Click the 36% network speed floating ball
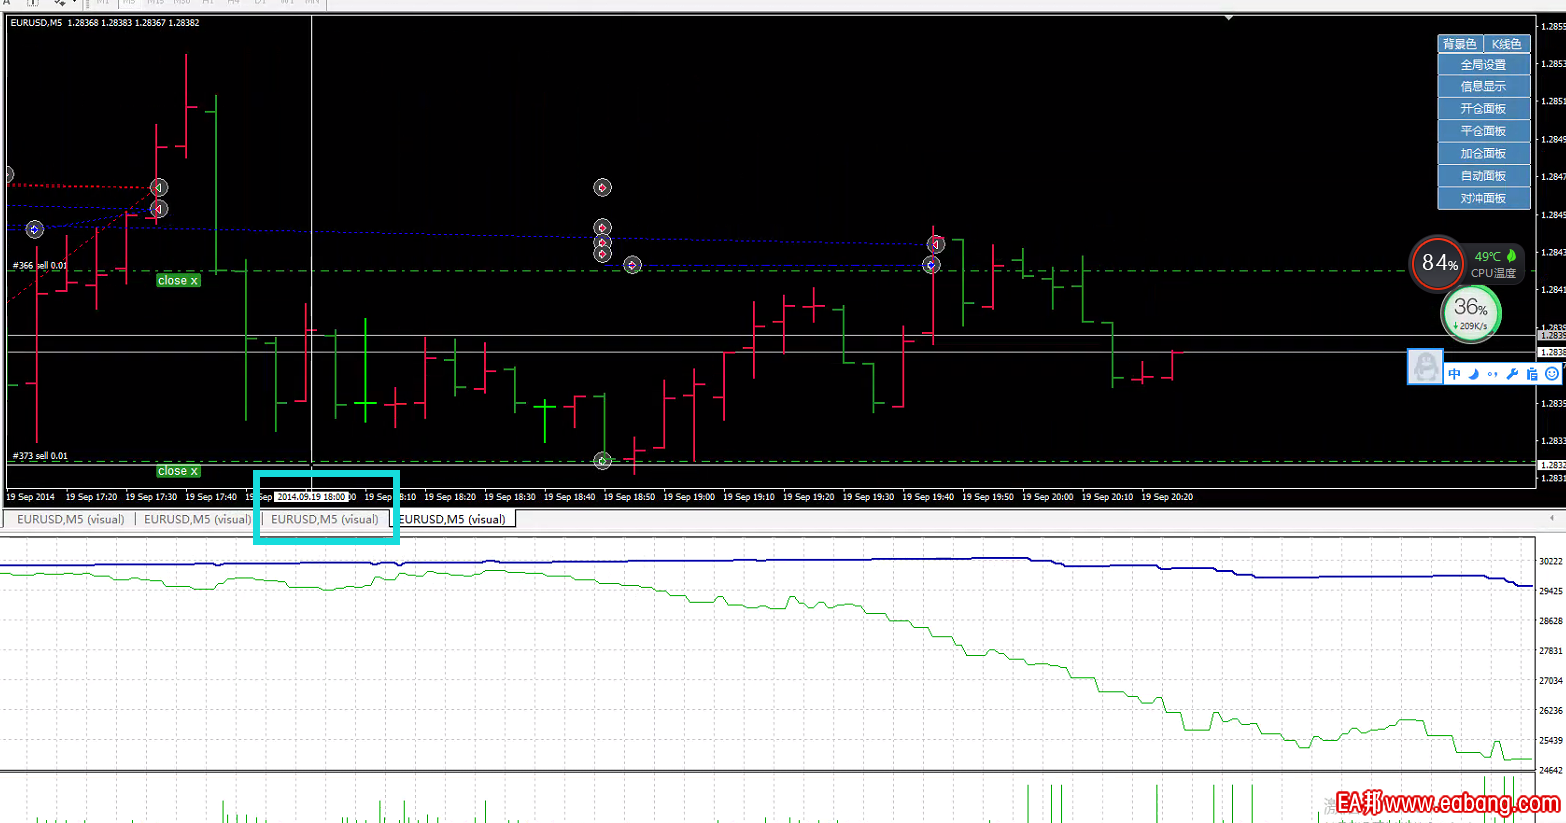The width and height of the screenshot is (1566, 823). coord(1471,313)
